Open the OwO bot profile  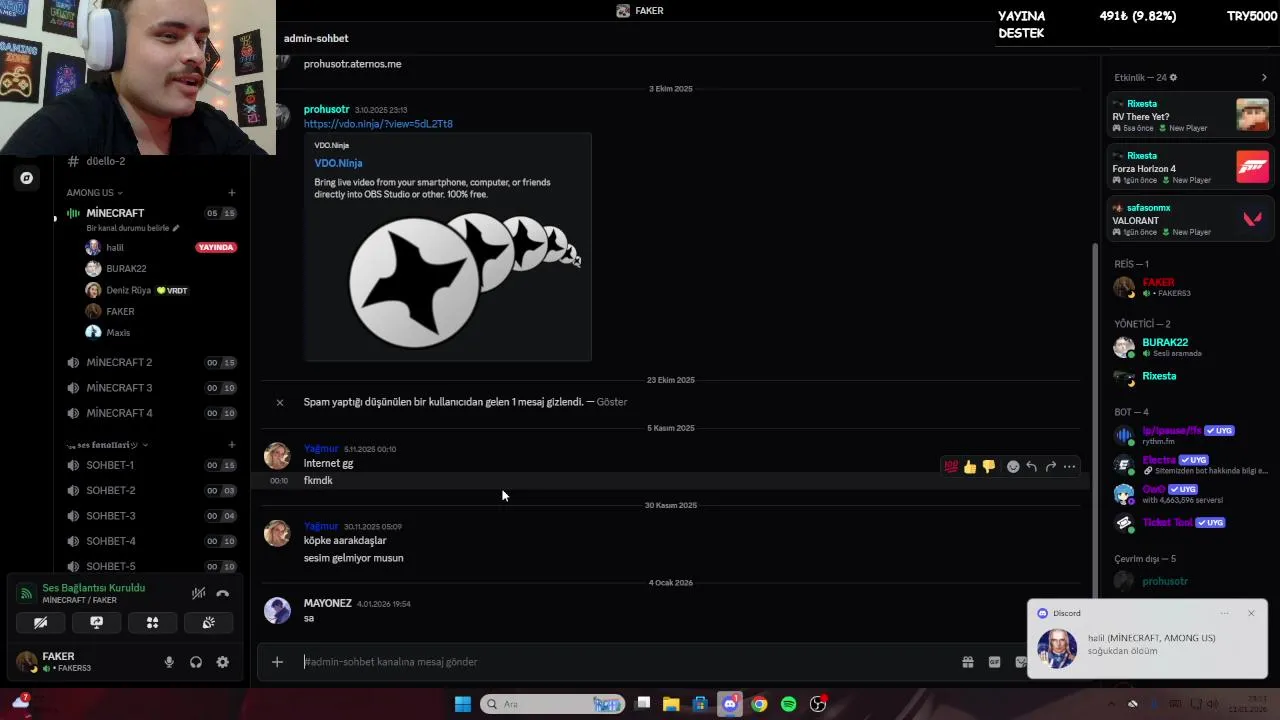pyautogui.click(x=1190, y=494)
